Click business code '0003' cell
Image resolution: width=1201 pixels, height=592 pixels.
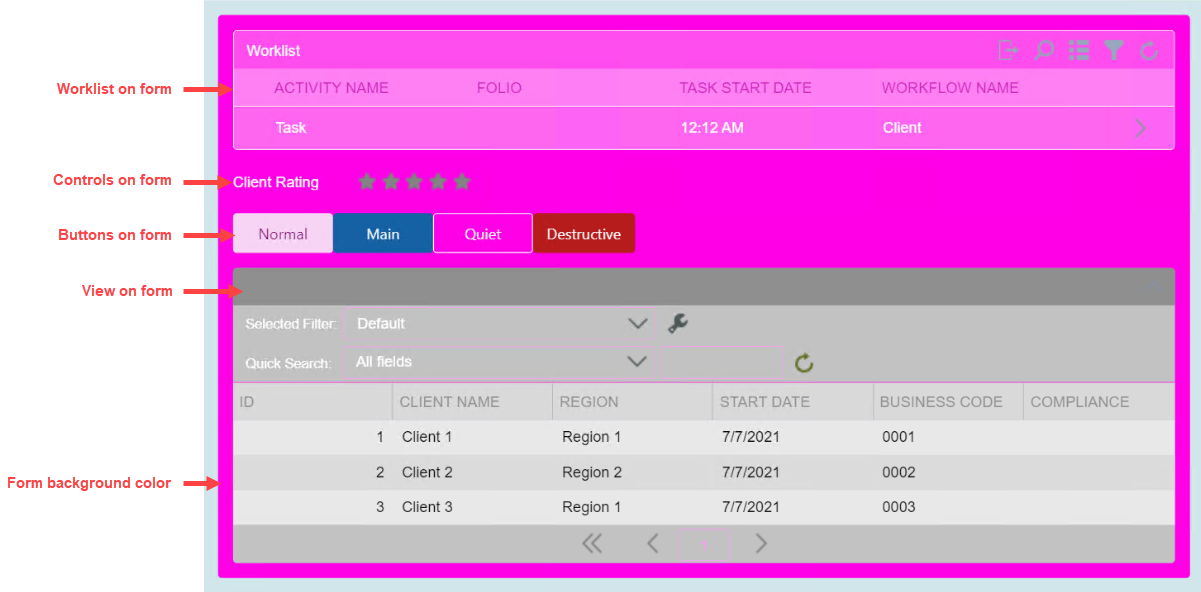click(898, 507)
